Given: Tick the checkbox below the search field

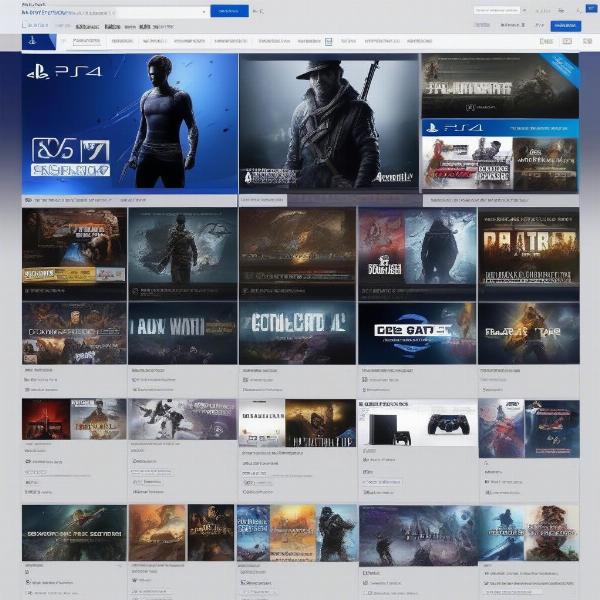Looking at the screenshot, I should pyautogui.click(x=25, y=25).
